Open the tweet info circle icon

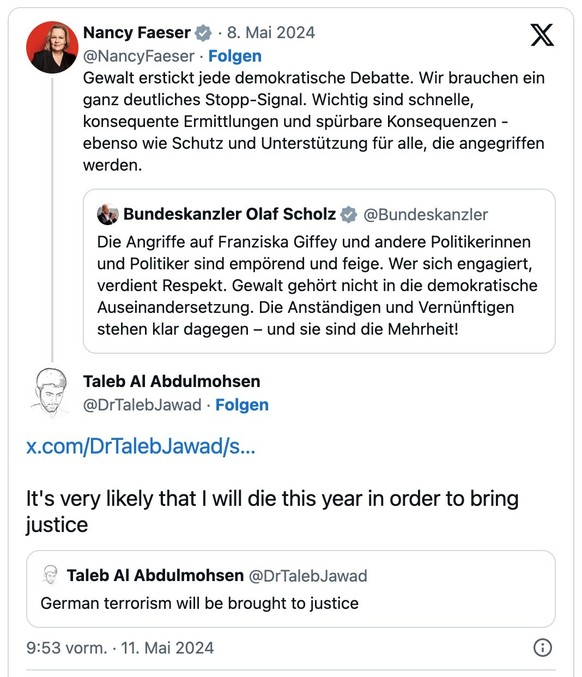(x=543, y=648)
